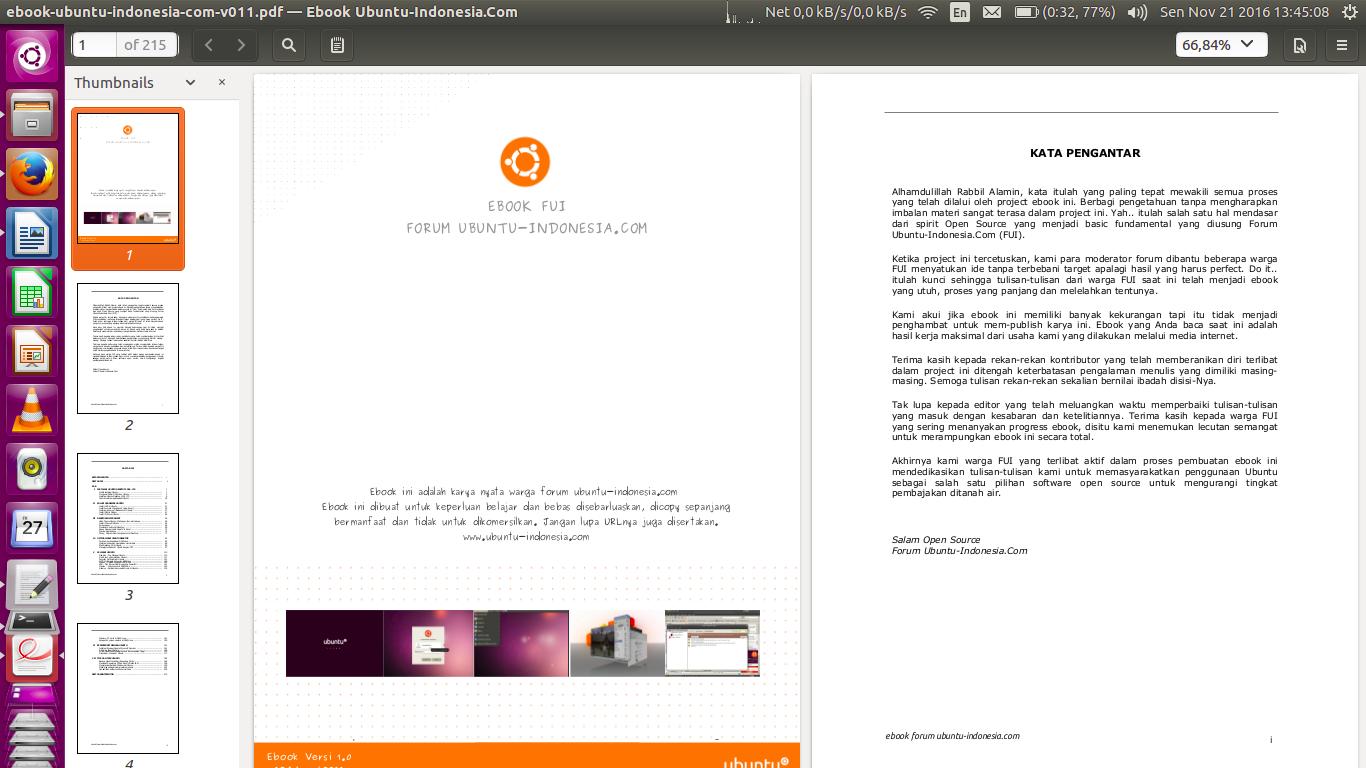1366x768 pixels.
Task: Open LibreOffice Impress from the launcher
Action: tap(33, 350)
